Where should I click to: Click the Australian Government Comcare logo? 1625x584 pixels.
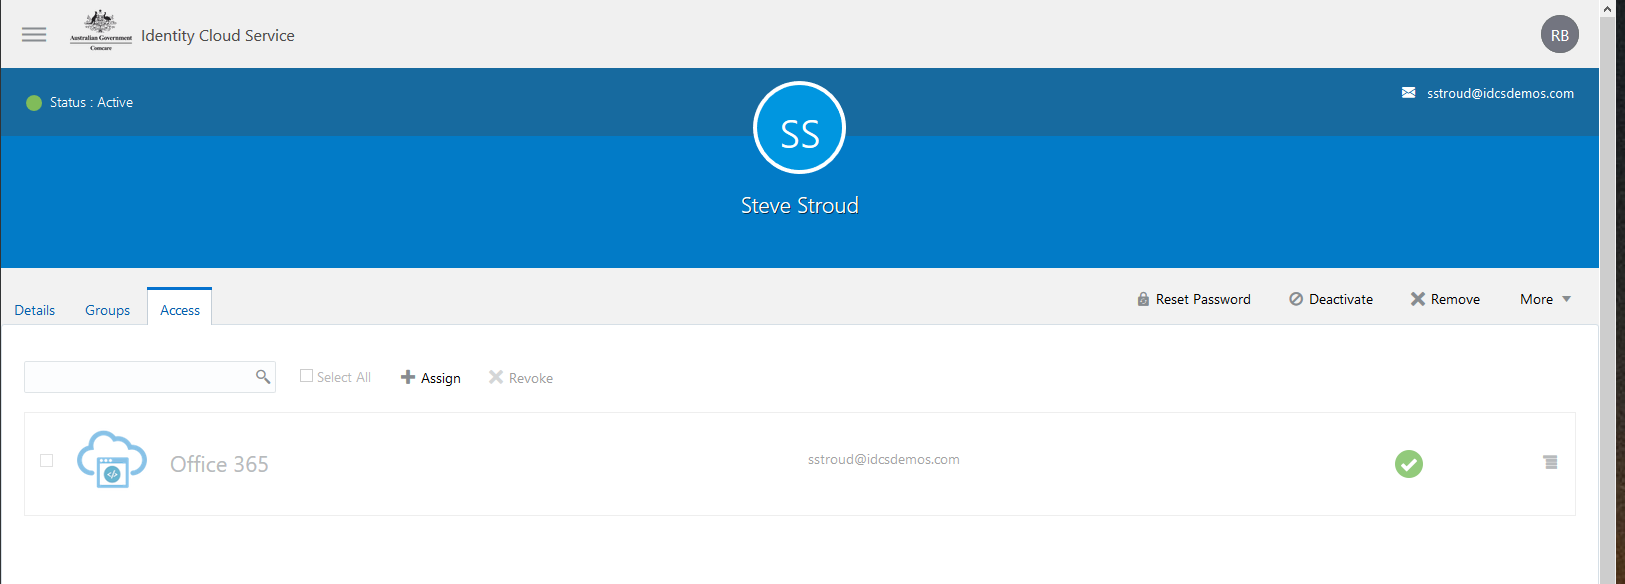click(100, 31)
